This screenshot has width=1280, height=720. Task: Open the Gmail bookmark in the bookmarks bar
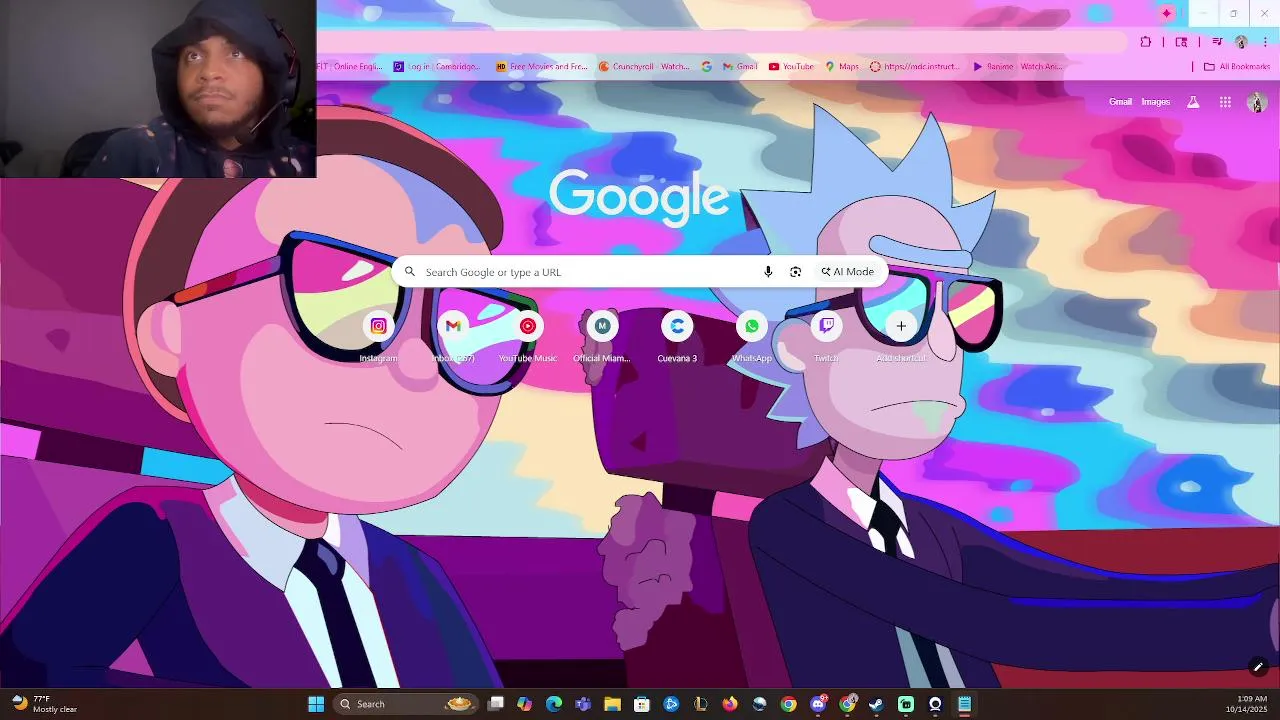pyautogui.click(x=739, y=67)
